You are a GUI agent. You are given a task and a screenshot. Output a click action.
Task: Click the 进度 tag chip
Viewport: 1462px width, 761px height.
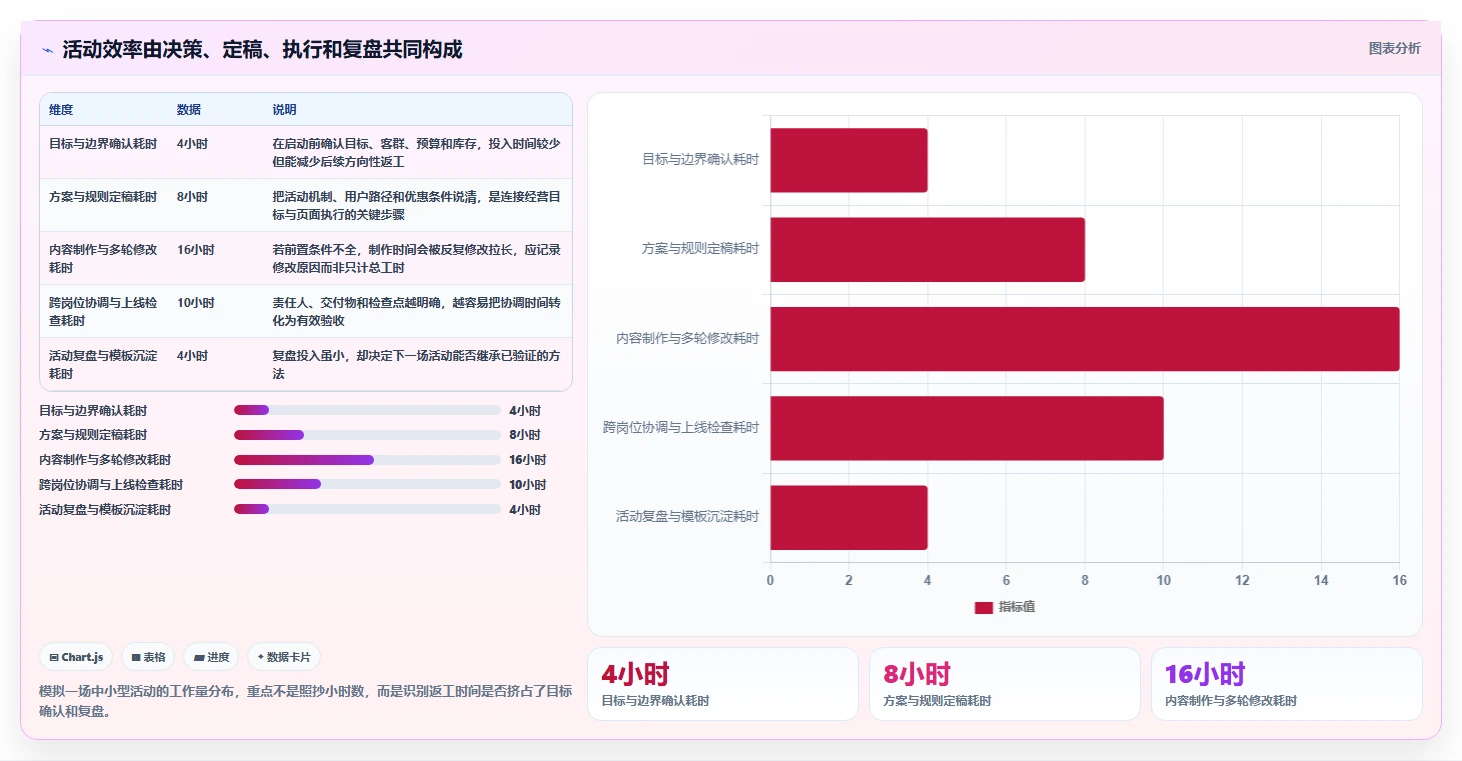click(211, 657)
